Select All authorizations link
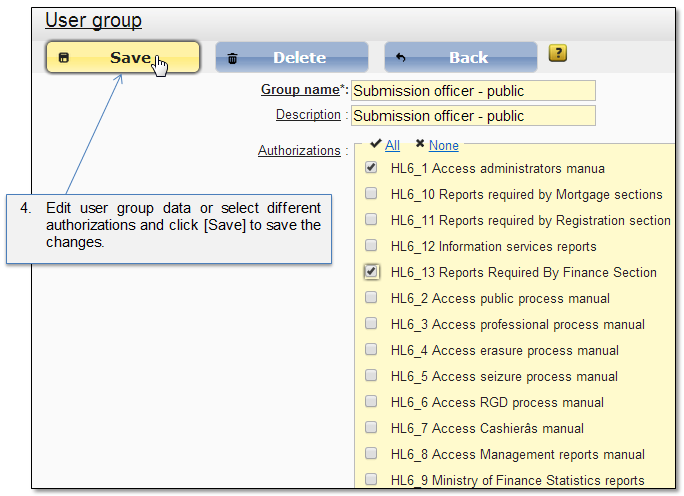Image resolution: width=684 pixels, height=496 pixels. [x=392, y=145]
